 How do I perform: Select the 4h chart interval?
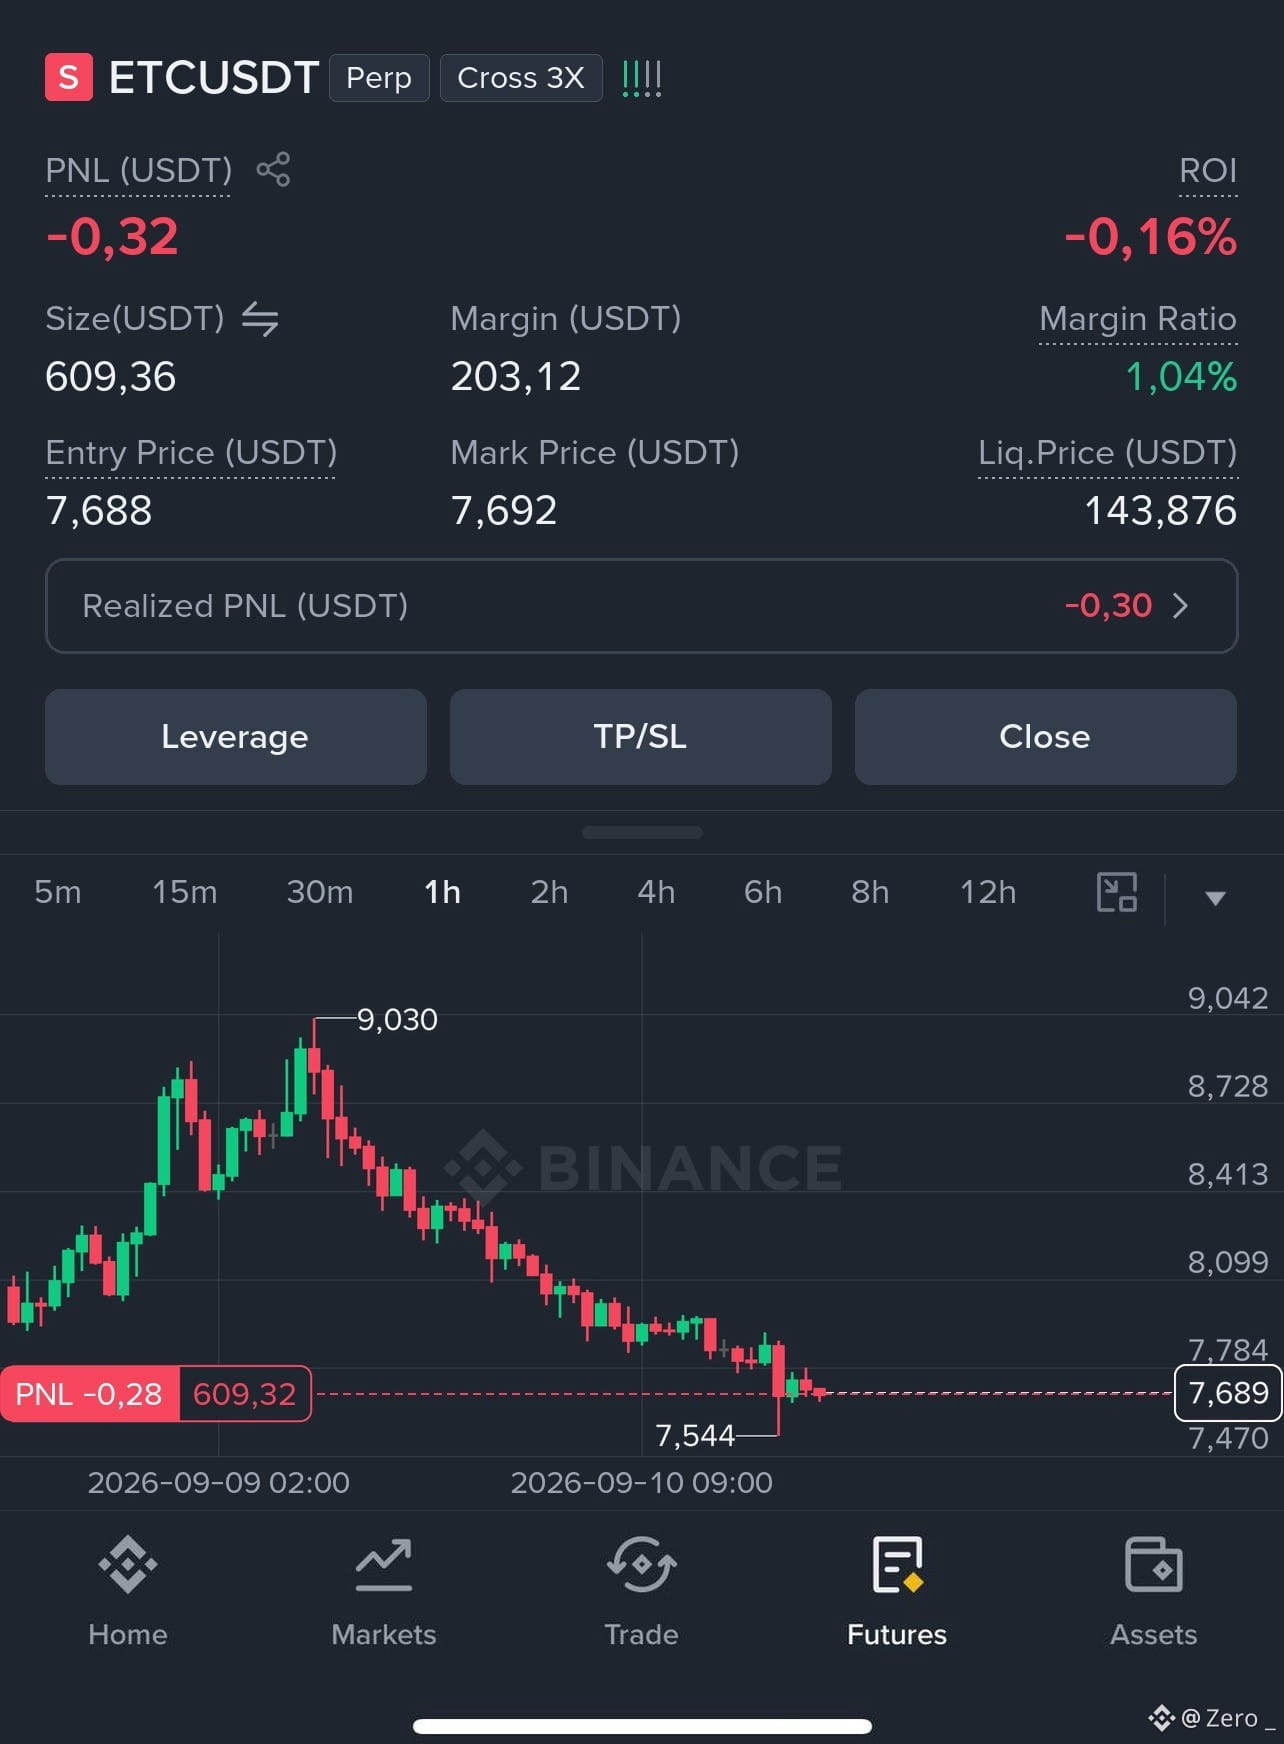coord(656,892)
